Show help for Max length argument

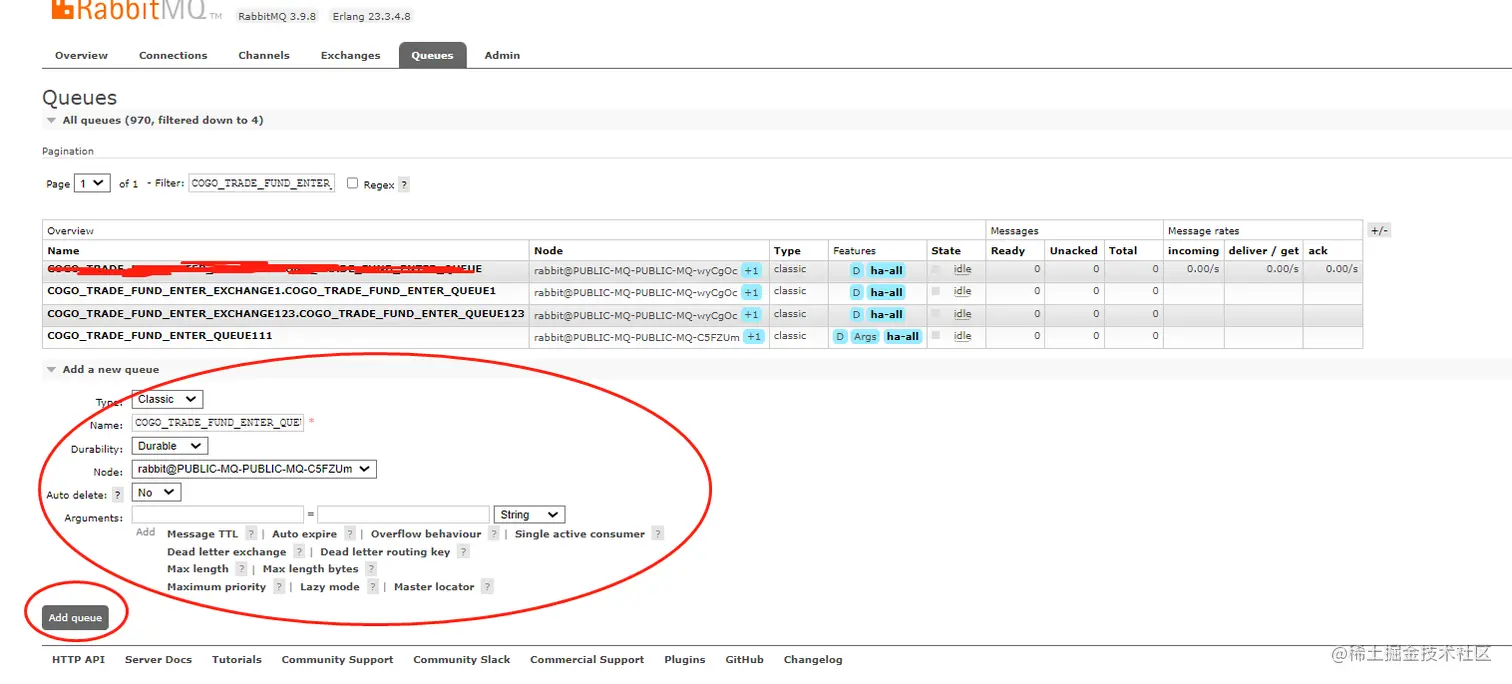coord(241,569)
